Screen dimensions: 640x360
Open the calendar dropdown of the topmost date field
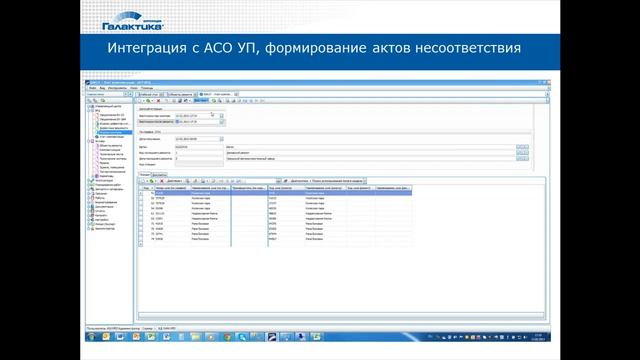[222, 116]
